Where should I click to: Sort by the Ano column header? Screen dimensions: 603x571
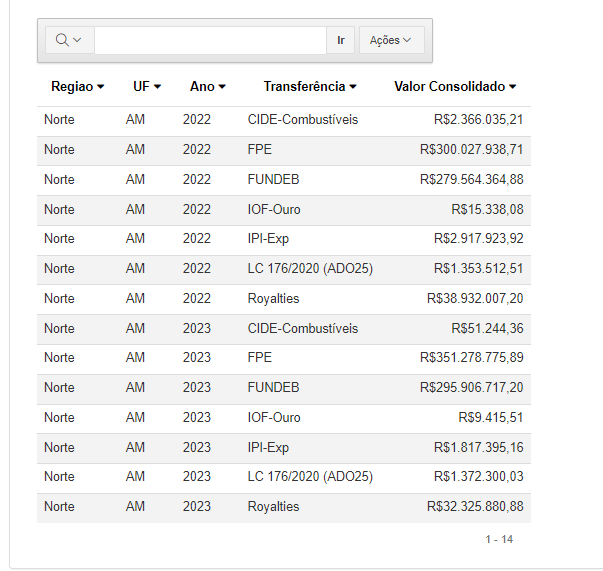pyautogui.click(x=208, y=87)
